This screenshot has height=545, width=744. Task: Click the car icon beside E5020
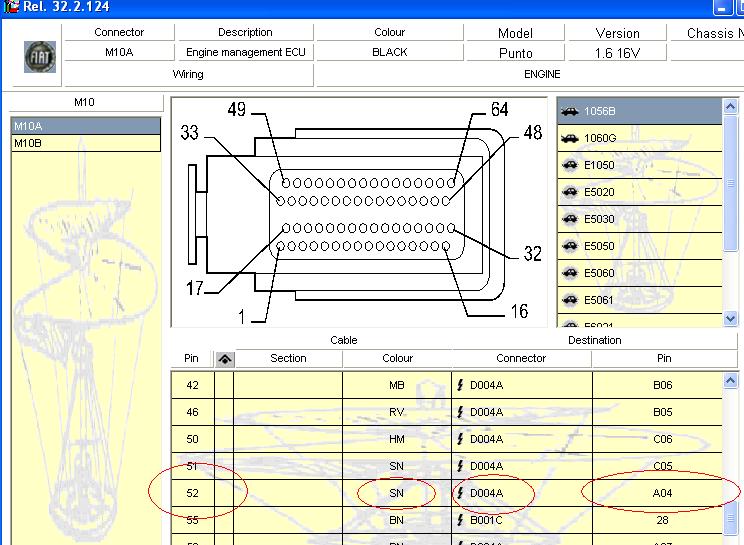coord(569,192)
